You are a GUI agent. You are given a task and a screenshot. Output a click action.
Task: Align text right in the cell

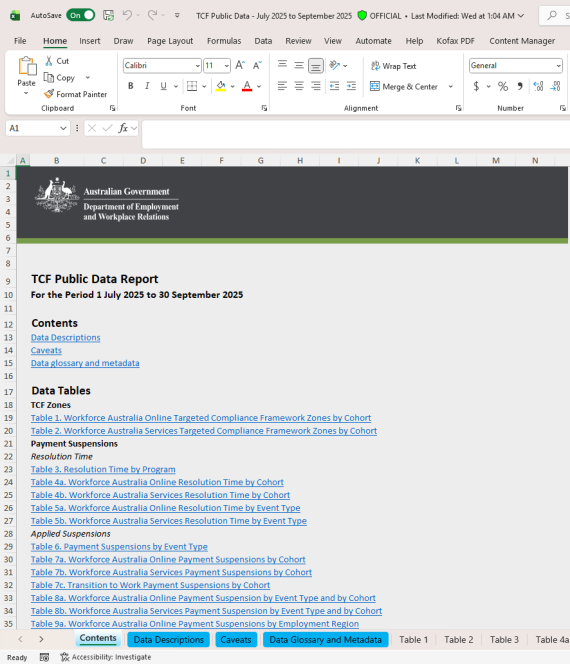tap(315, 86)
